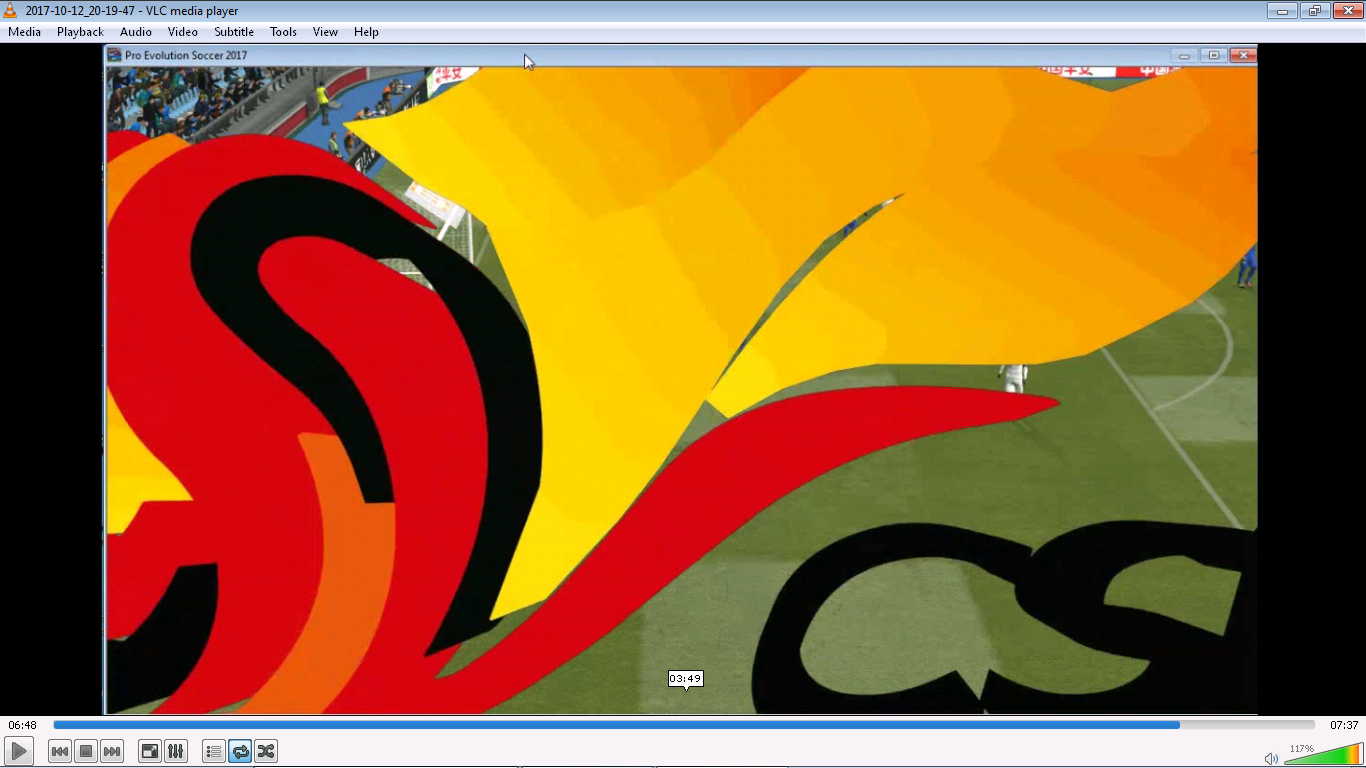Click the total time 07:37 label
Screen dimensions: 1366x768
(1344, 725)
